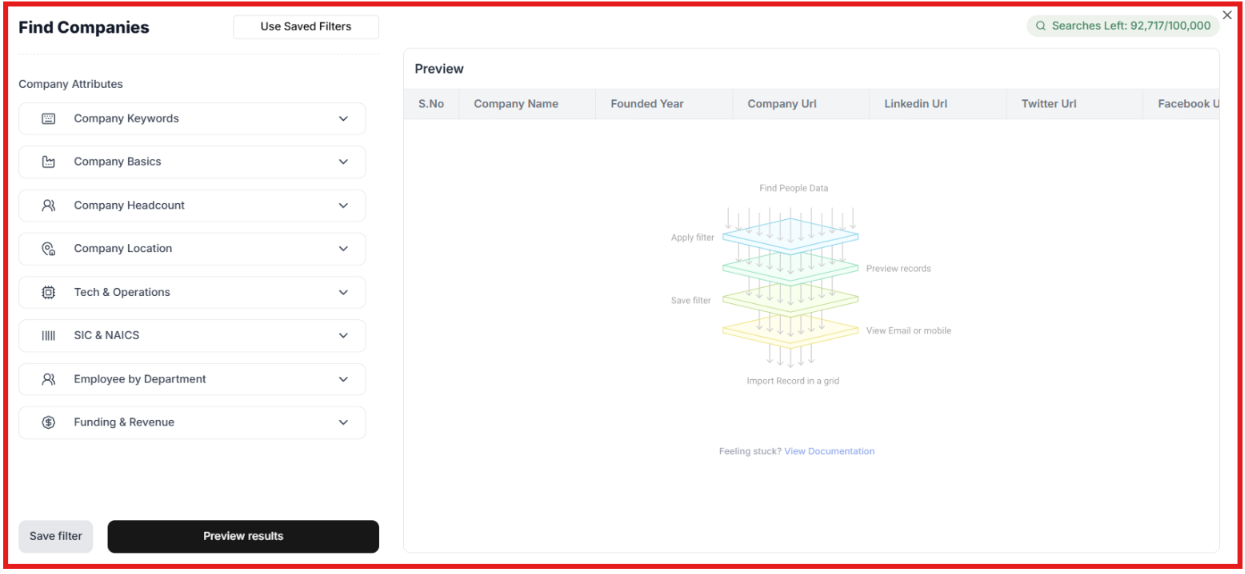Click the Tech & Operations chip icon
This screenshot has width=1245, height=574.
pyautogui.click(x=48, y=293)
